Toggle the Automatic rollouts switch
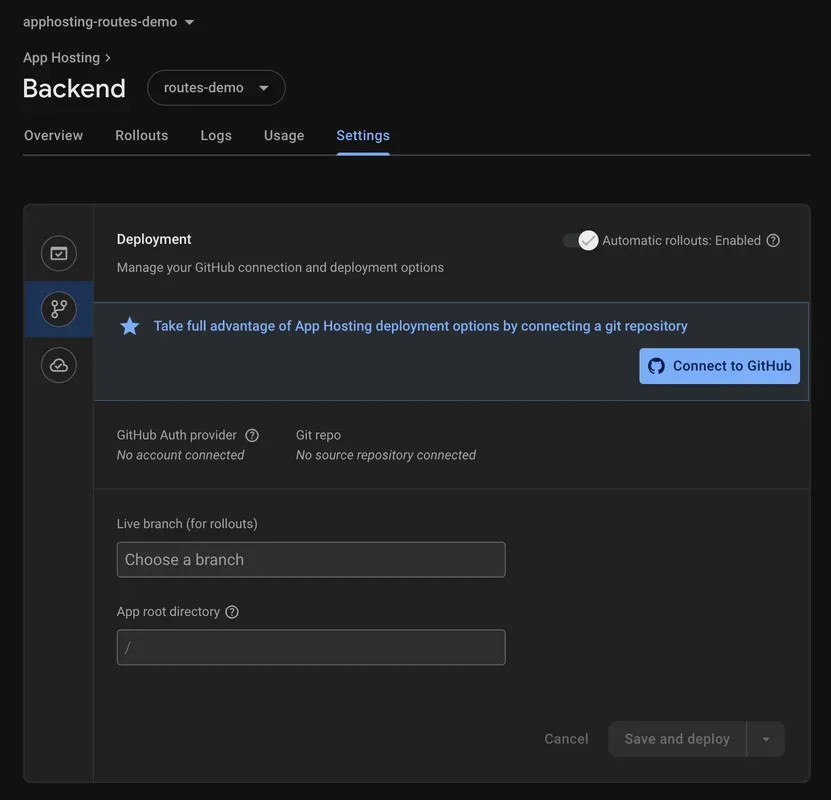 point(581,241)
